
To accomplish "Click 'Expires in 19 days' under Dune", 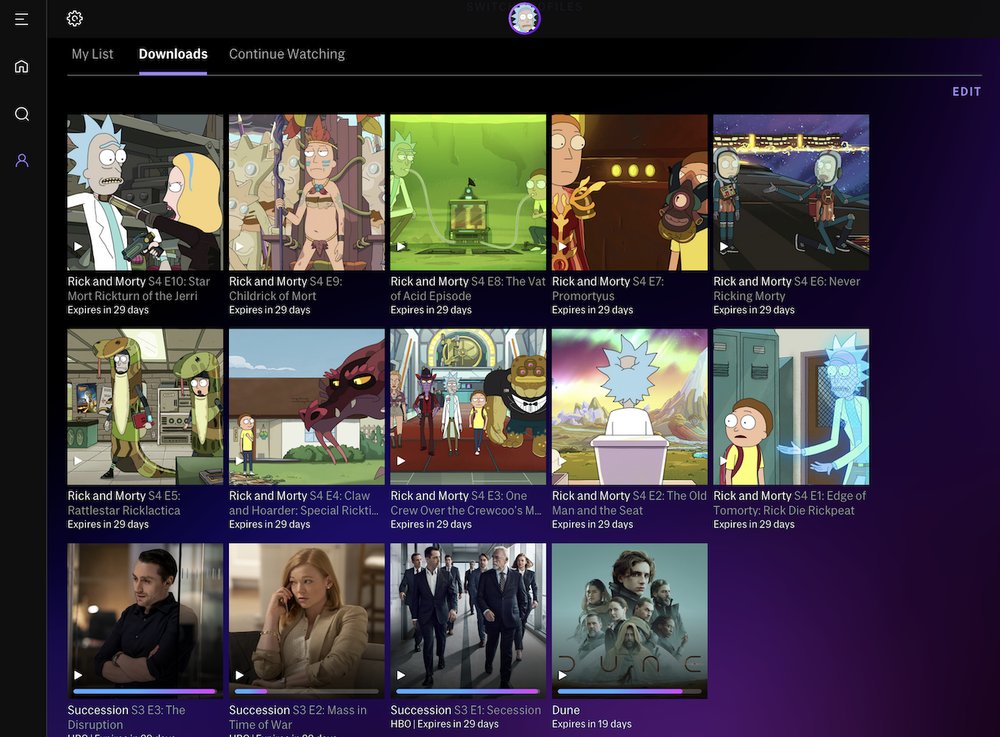I will point(591,724).
